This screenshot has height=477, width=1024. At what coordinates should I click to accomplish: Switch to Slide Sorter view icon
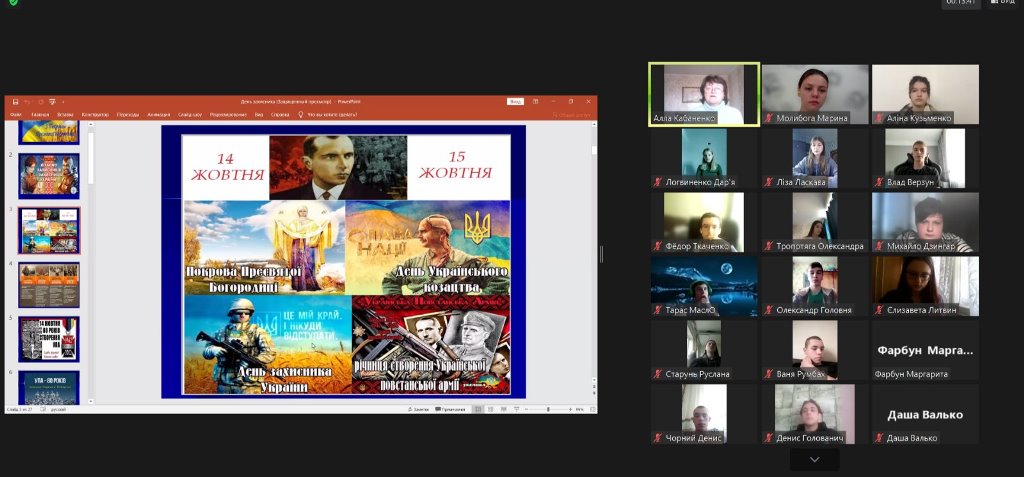[x=491, y=409]
